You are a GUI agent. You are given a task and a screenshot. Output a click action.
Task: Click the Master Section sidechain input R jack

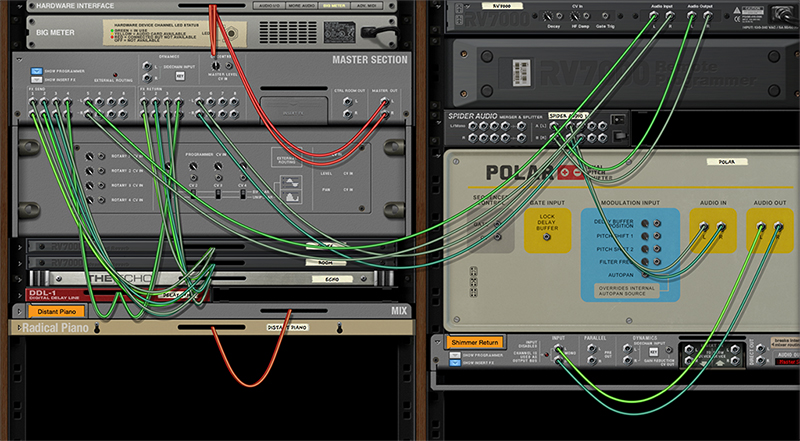(x=147, y=78)
